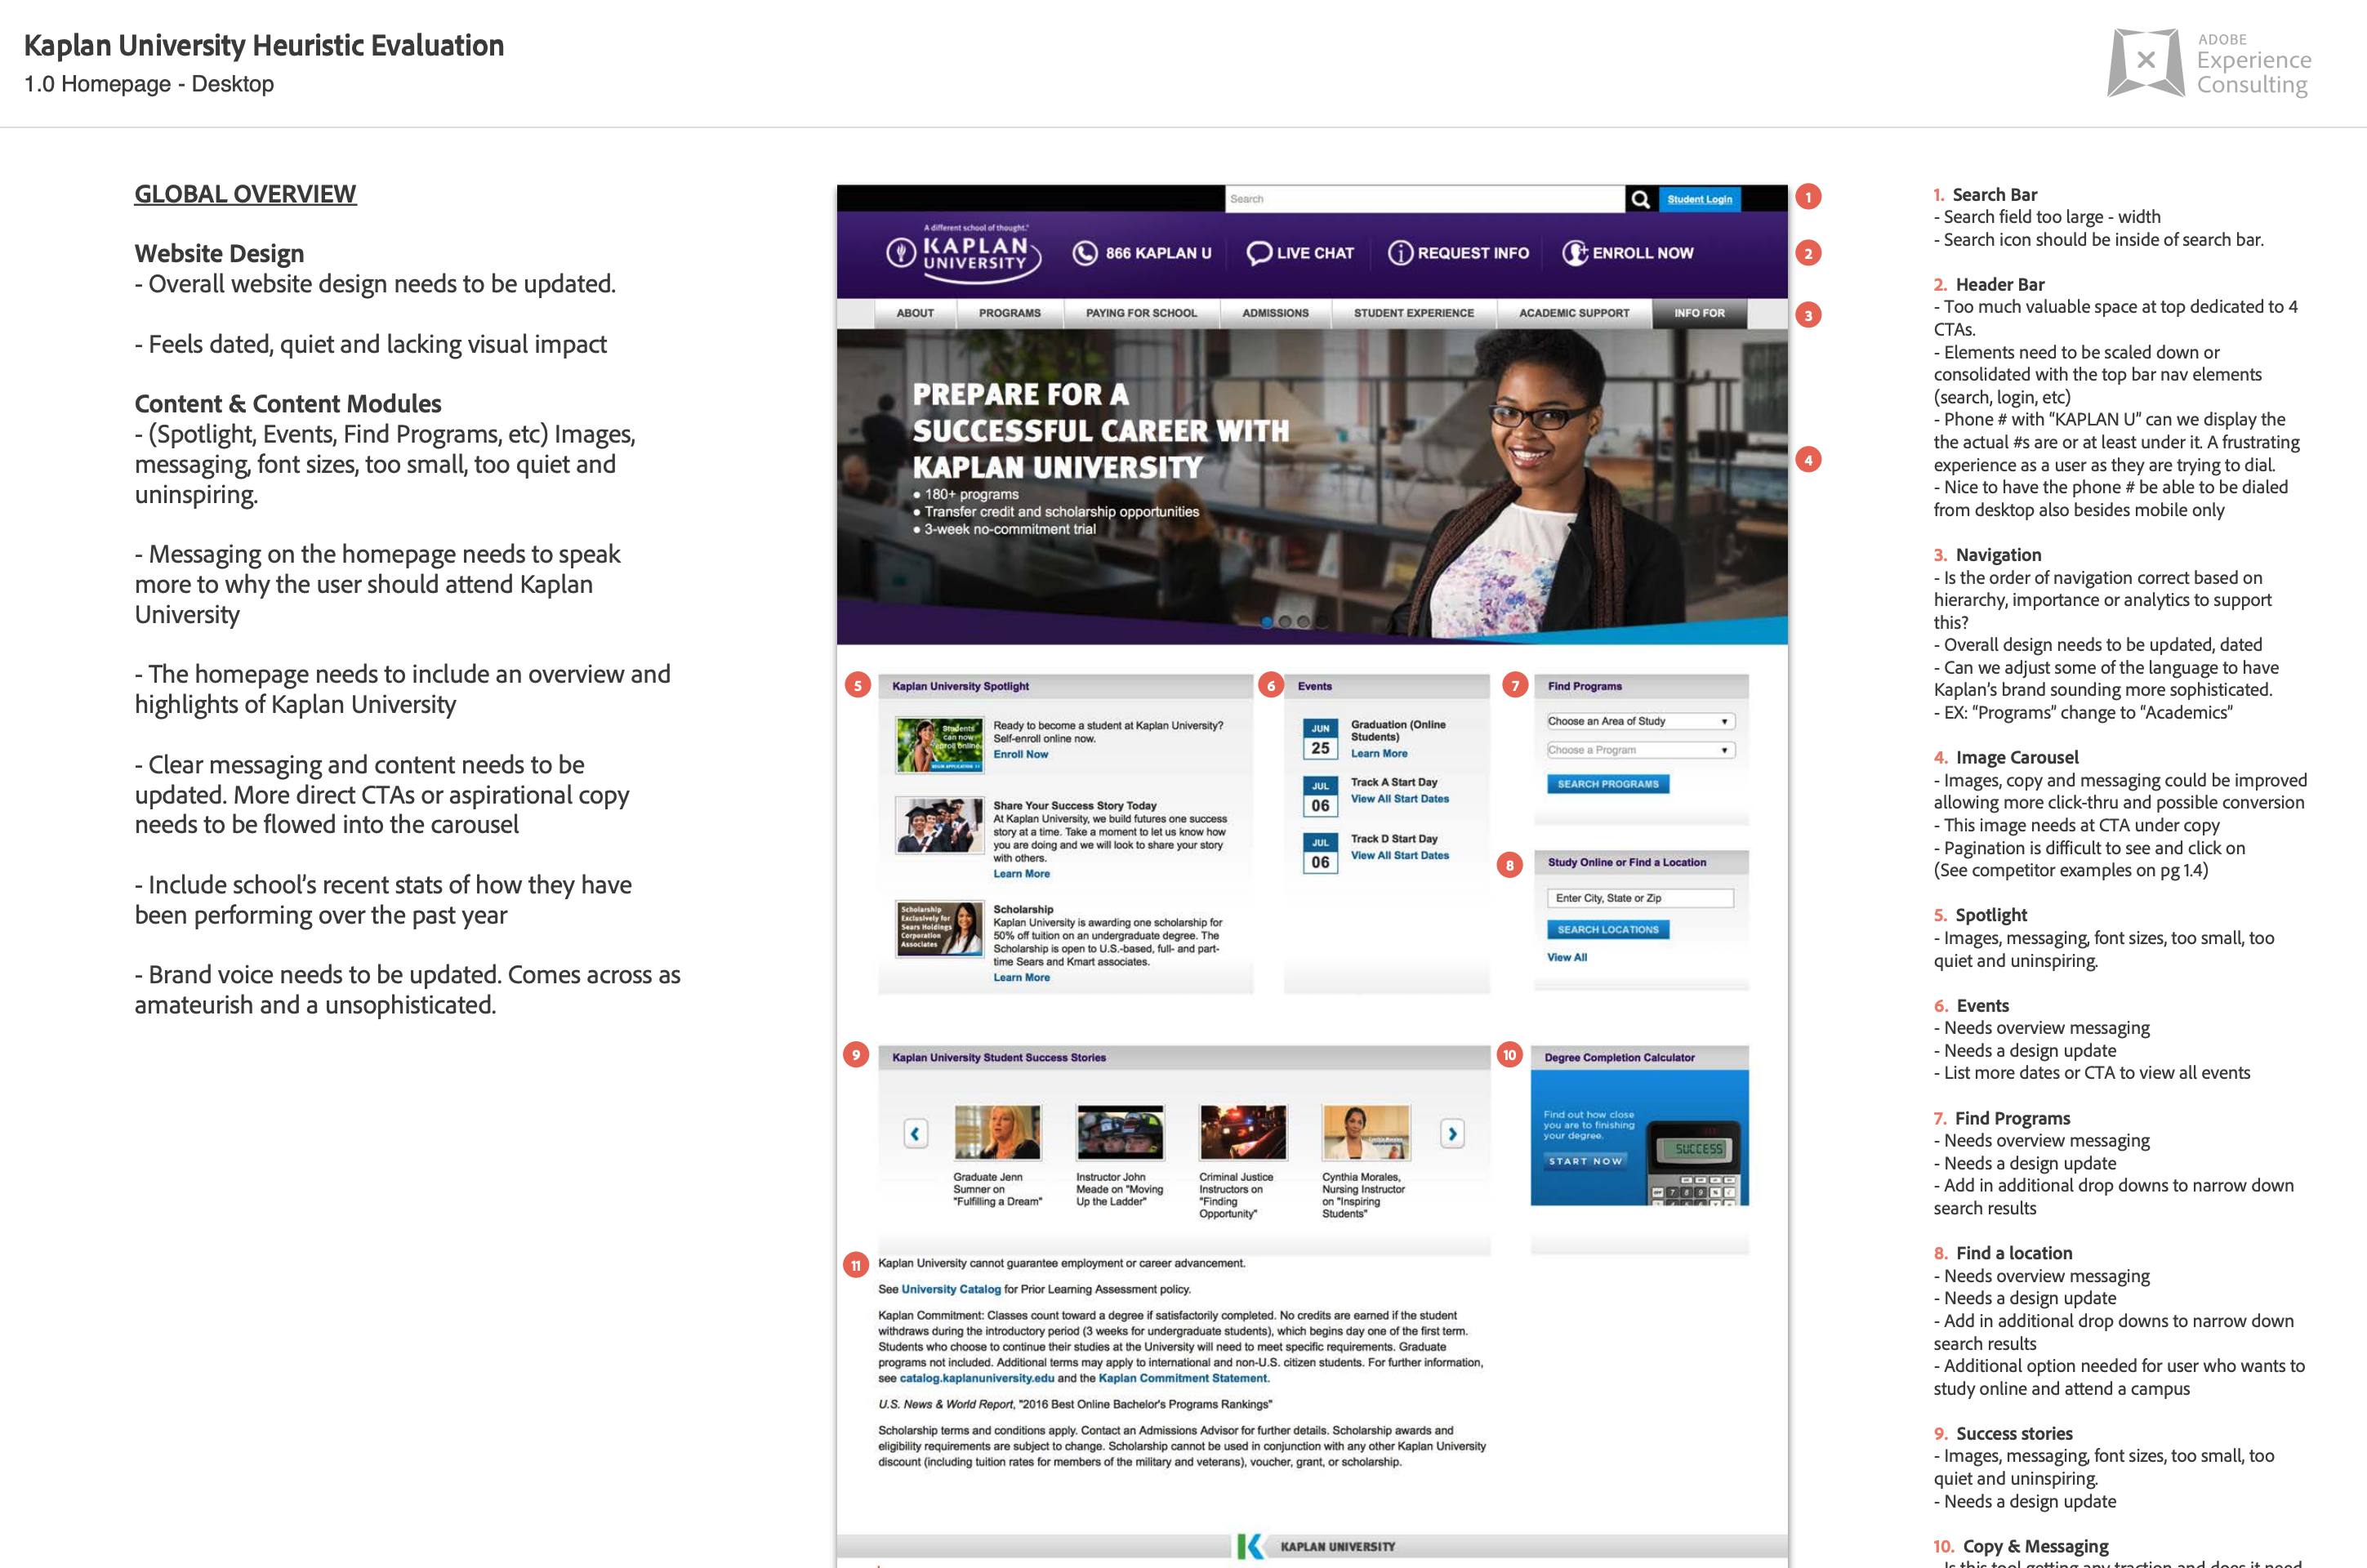Viewport: 2367px width, 1568px height.
Task: Click the success stories next arrow
Action: coord(1452,1133)
